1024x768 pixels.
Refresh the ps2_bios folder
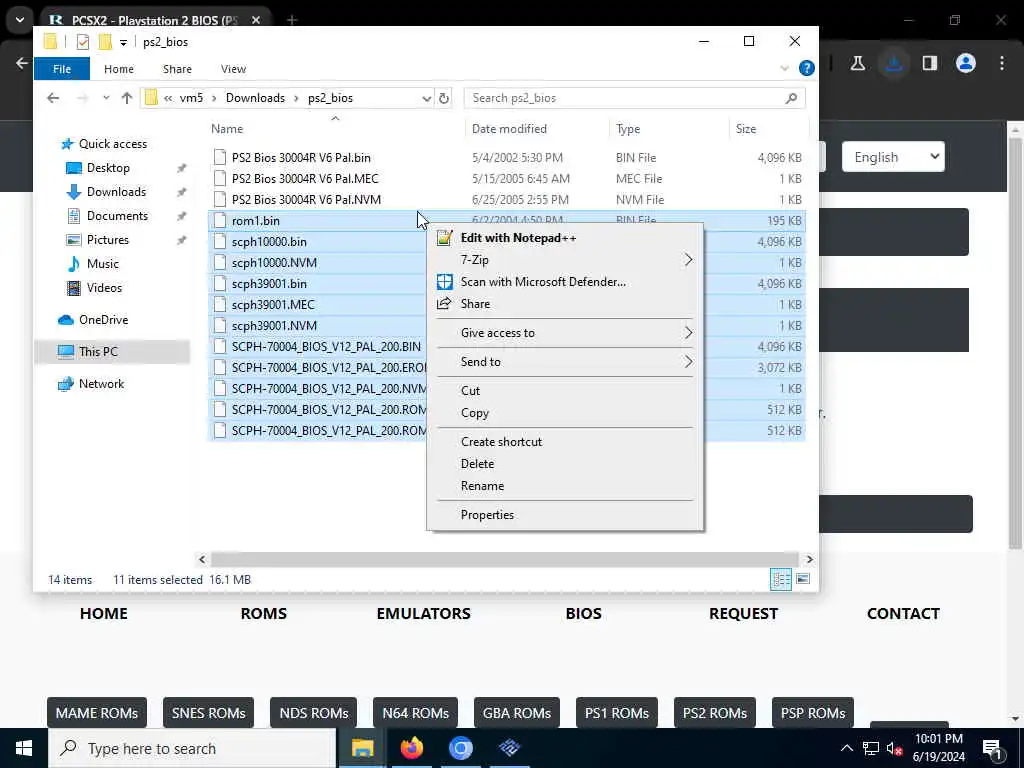click(444, 98)
